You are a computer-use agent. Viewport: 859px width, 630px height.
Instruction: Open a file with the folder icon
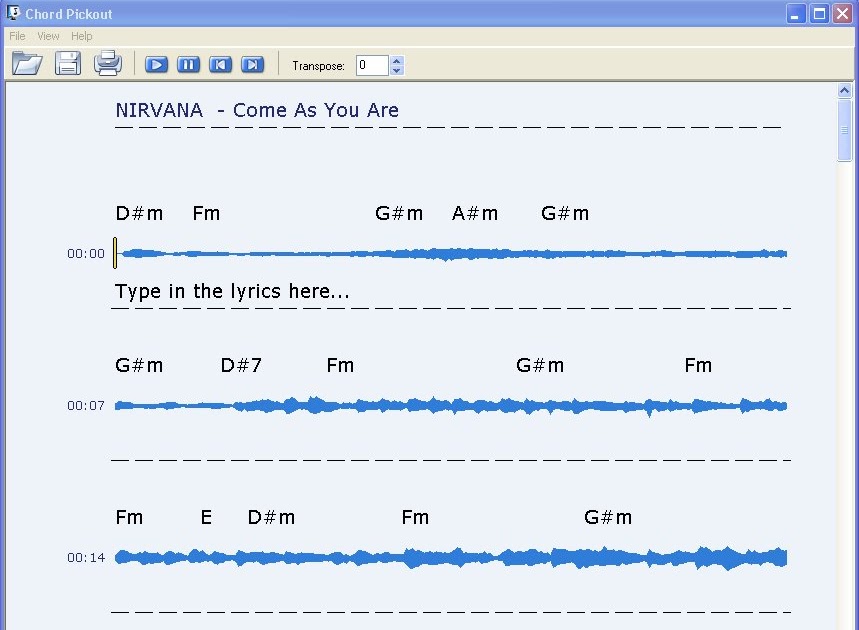27,64
